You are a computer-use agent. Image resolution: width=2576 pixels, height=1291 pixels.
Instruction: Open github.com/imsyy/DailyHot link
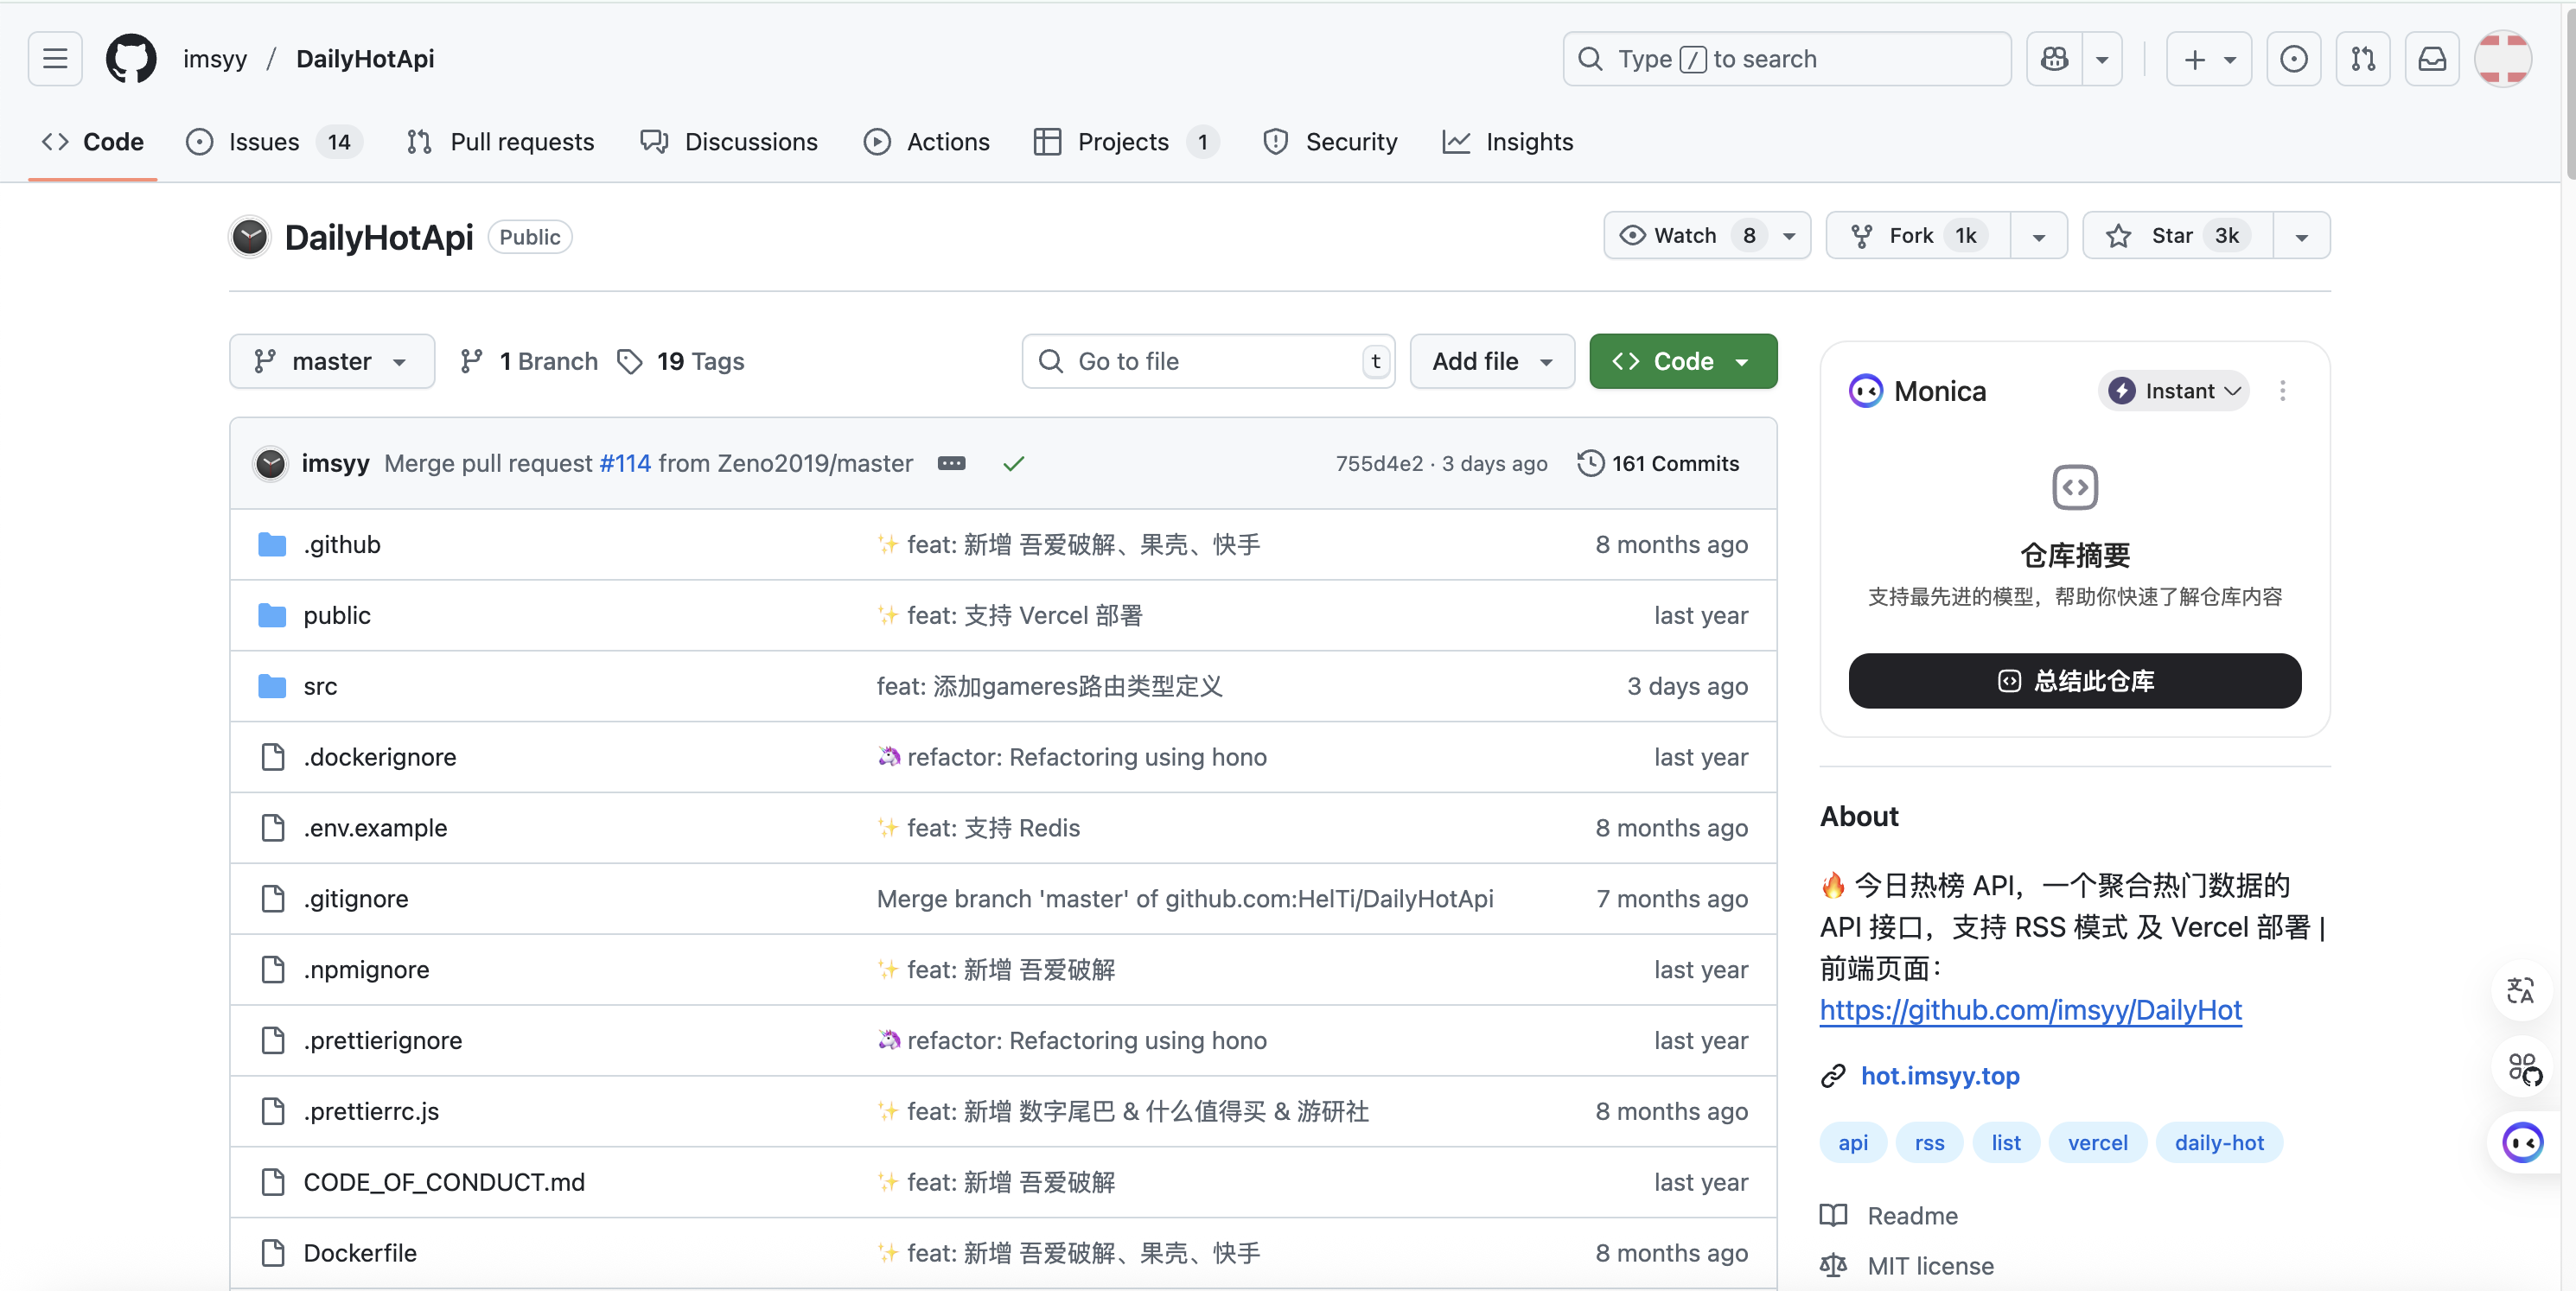pyautogui.click(x=2030, y=1010)
